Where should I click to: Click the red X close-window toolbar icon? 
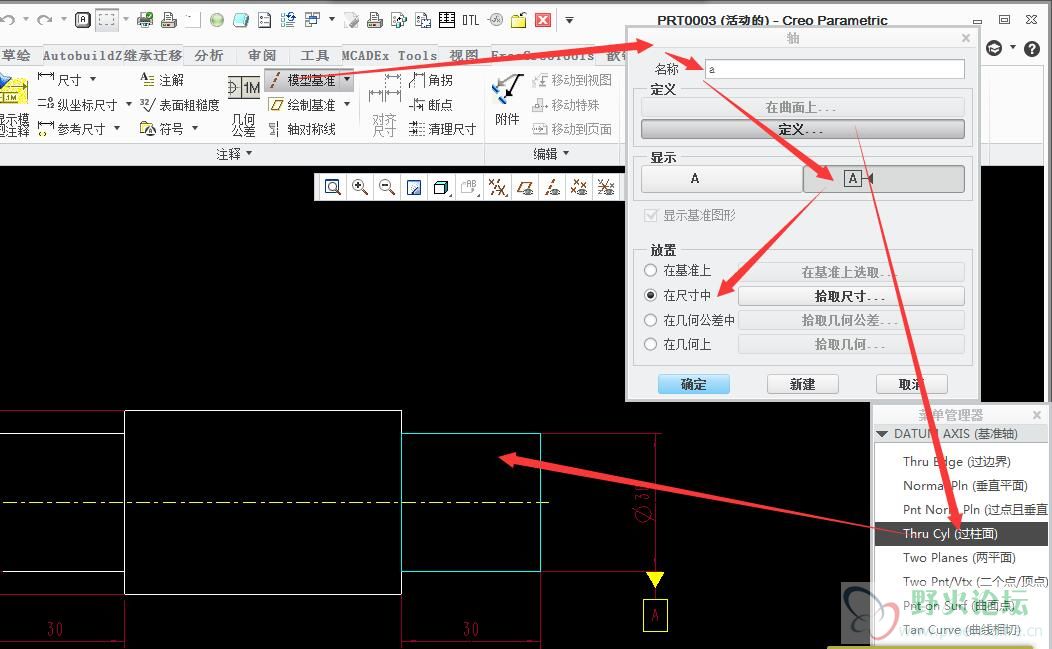[543, 20]
